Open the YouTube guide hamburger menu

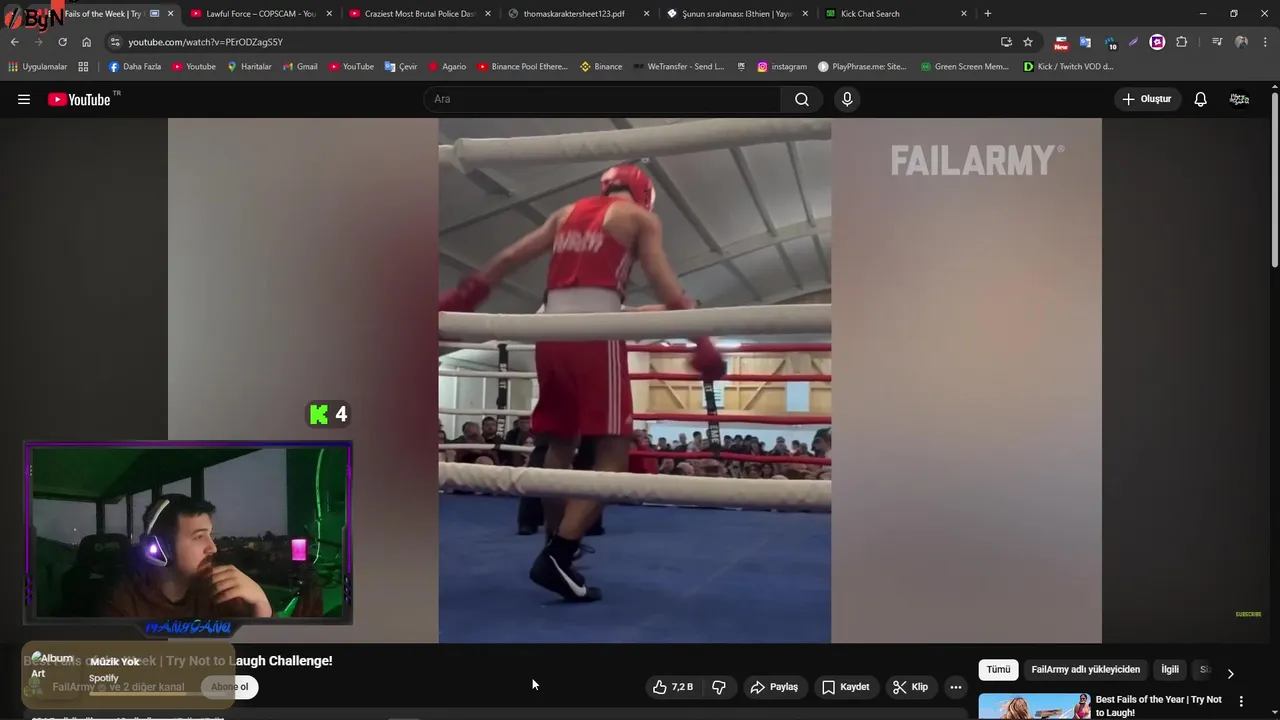(x=24, y=99)
